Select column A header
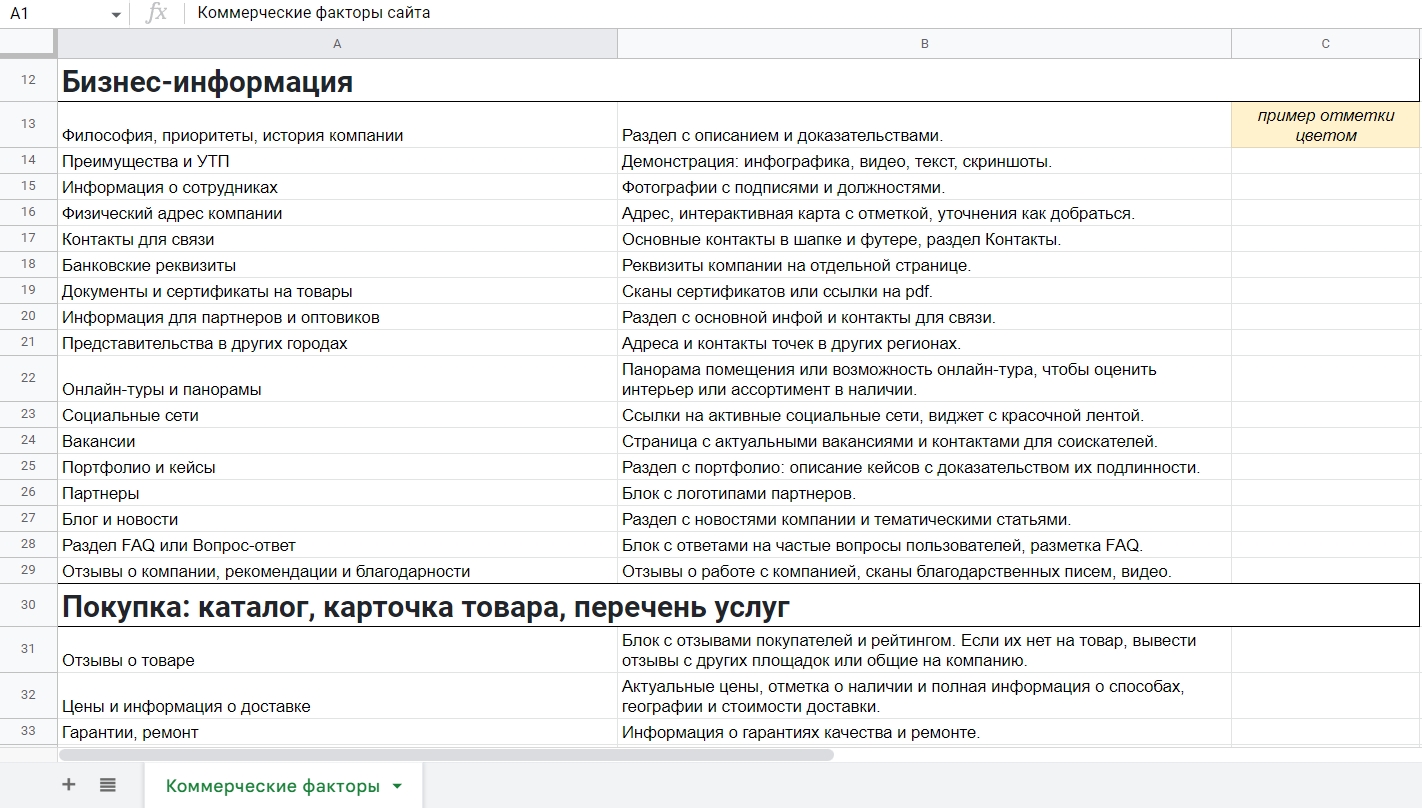 (337, 43)
